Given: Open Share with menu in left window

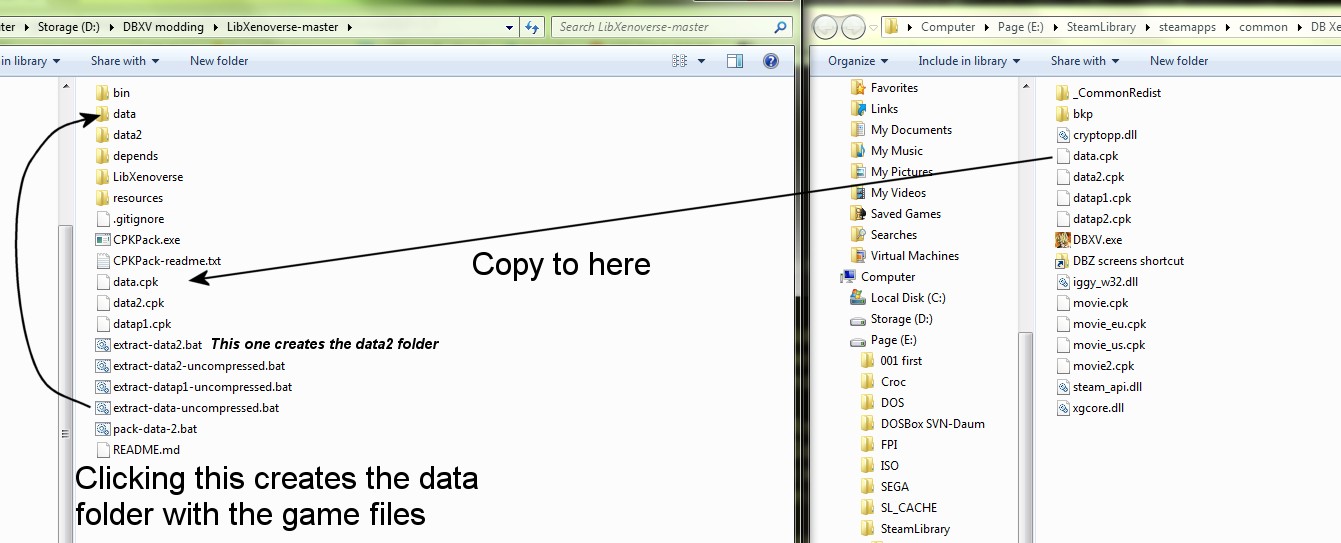Looking at the screenshot, I should pos(125,61).
